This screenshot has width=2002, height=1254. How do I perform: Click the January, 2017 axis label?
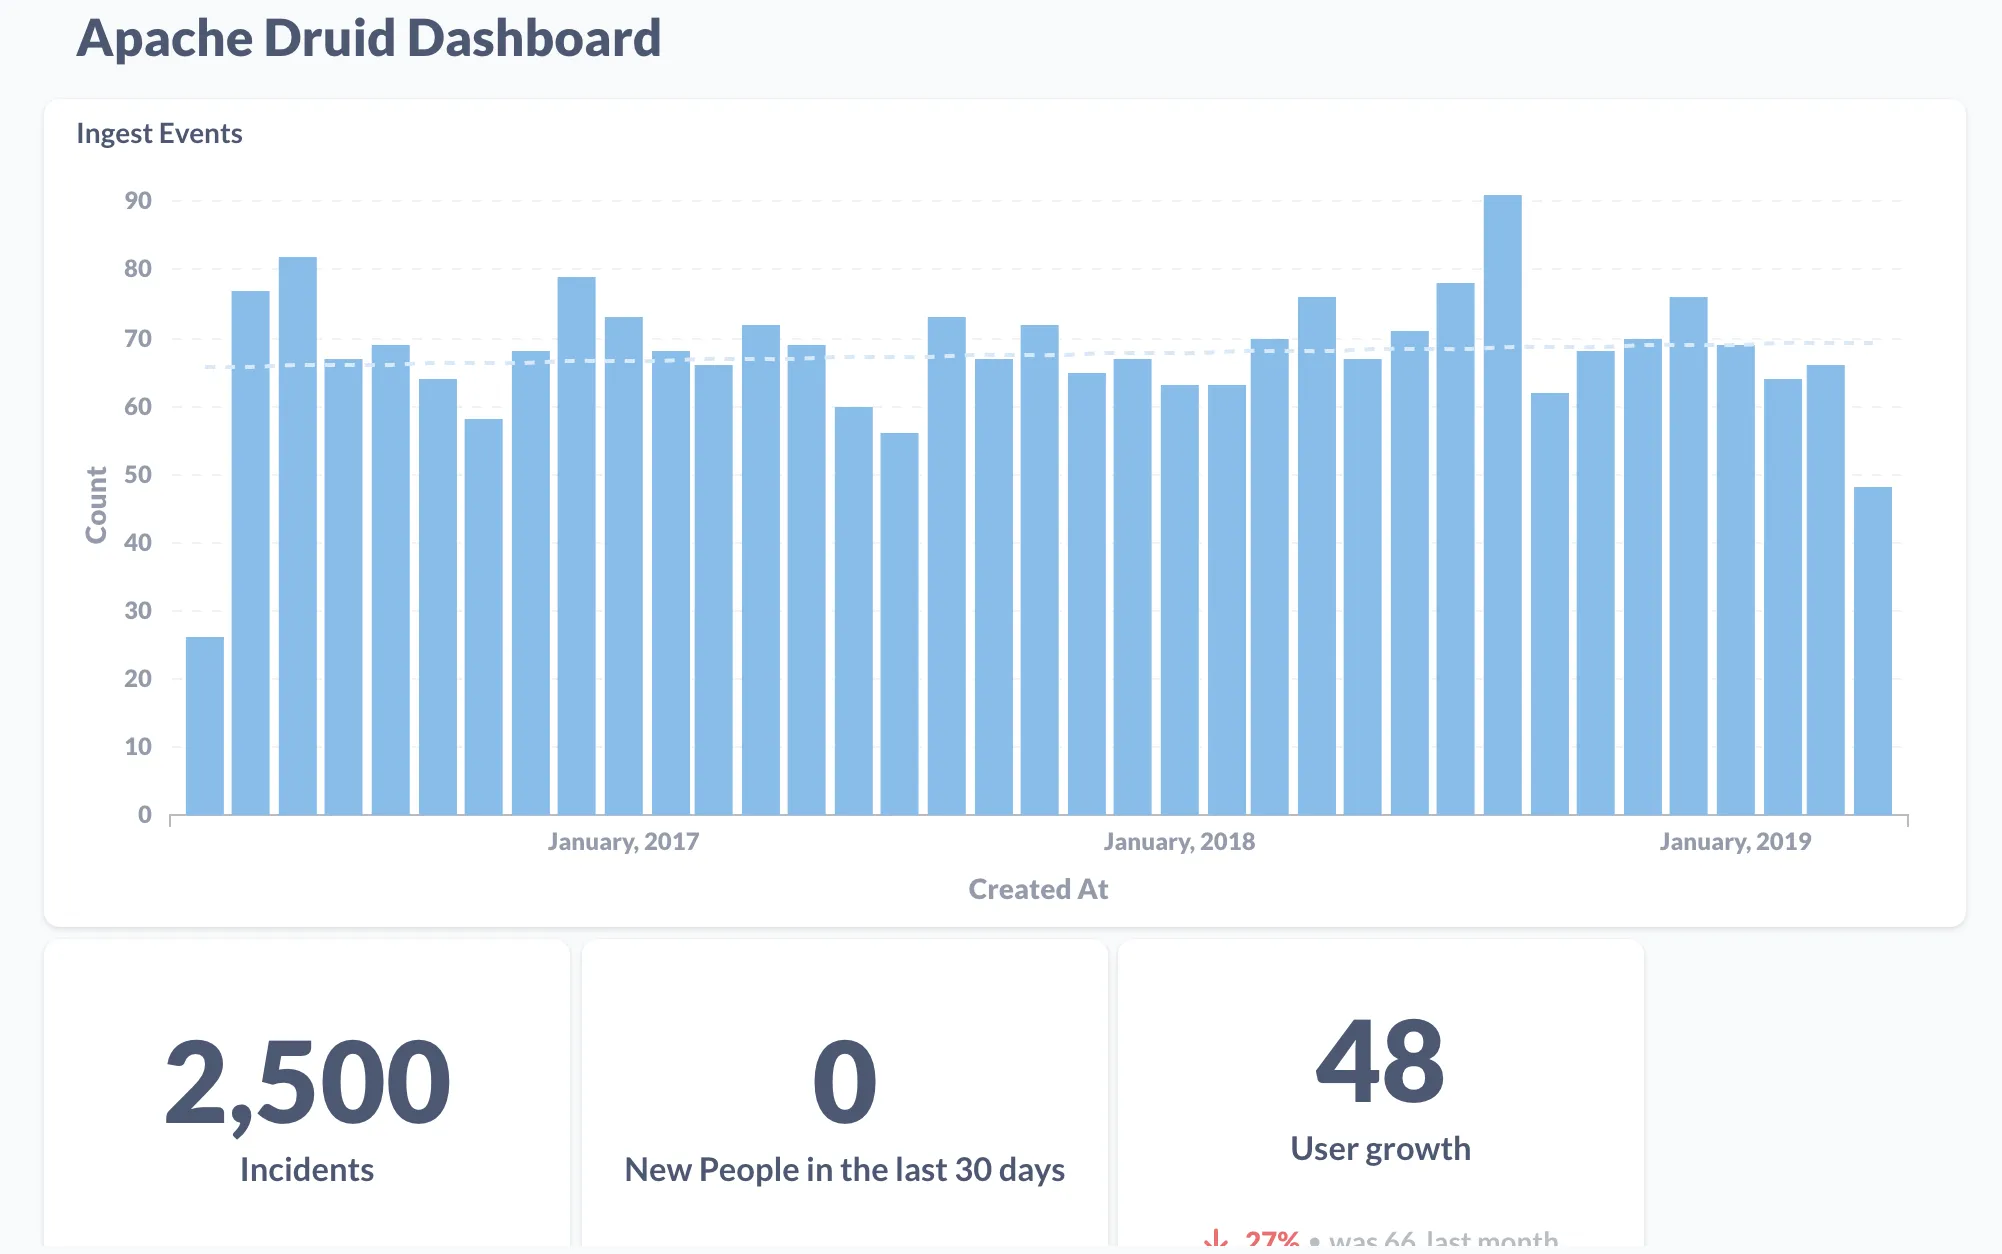[x=623, y=841]
